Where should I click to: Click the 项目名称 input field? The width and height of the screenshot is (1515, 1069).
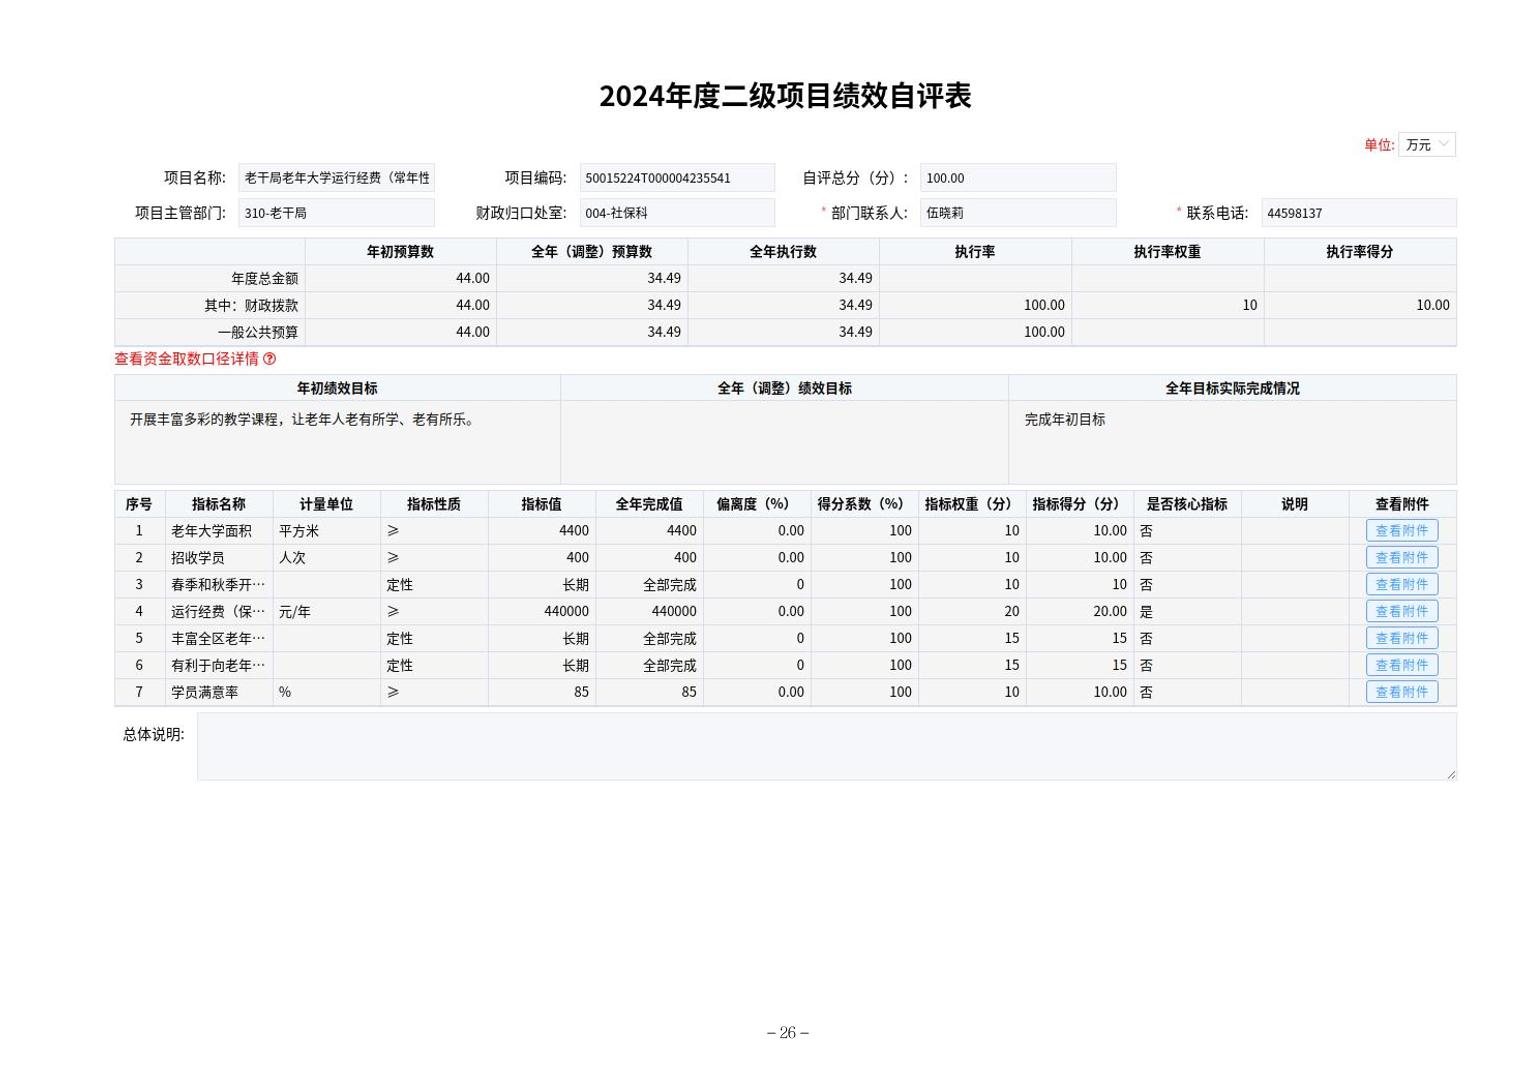336,178
